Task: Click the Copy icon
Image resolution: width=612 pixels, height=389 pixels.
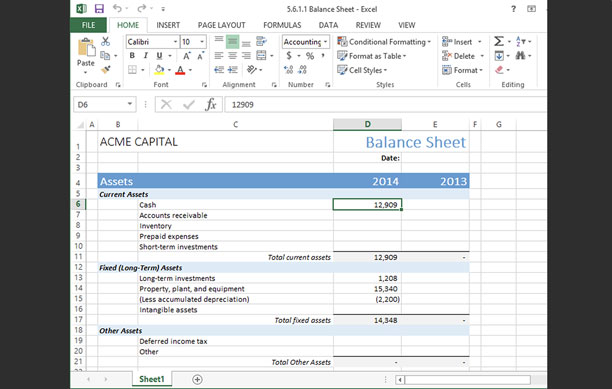Action: pyautogui.click(x=105, y=55)
